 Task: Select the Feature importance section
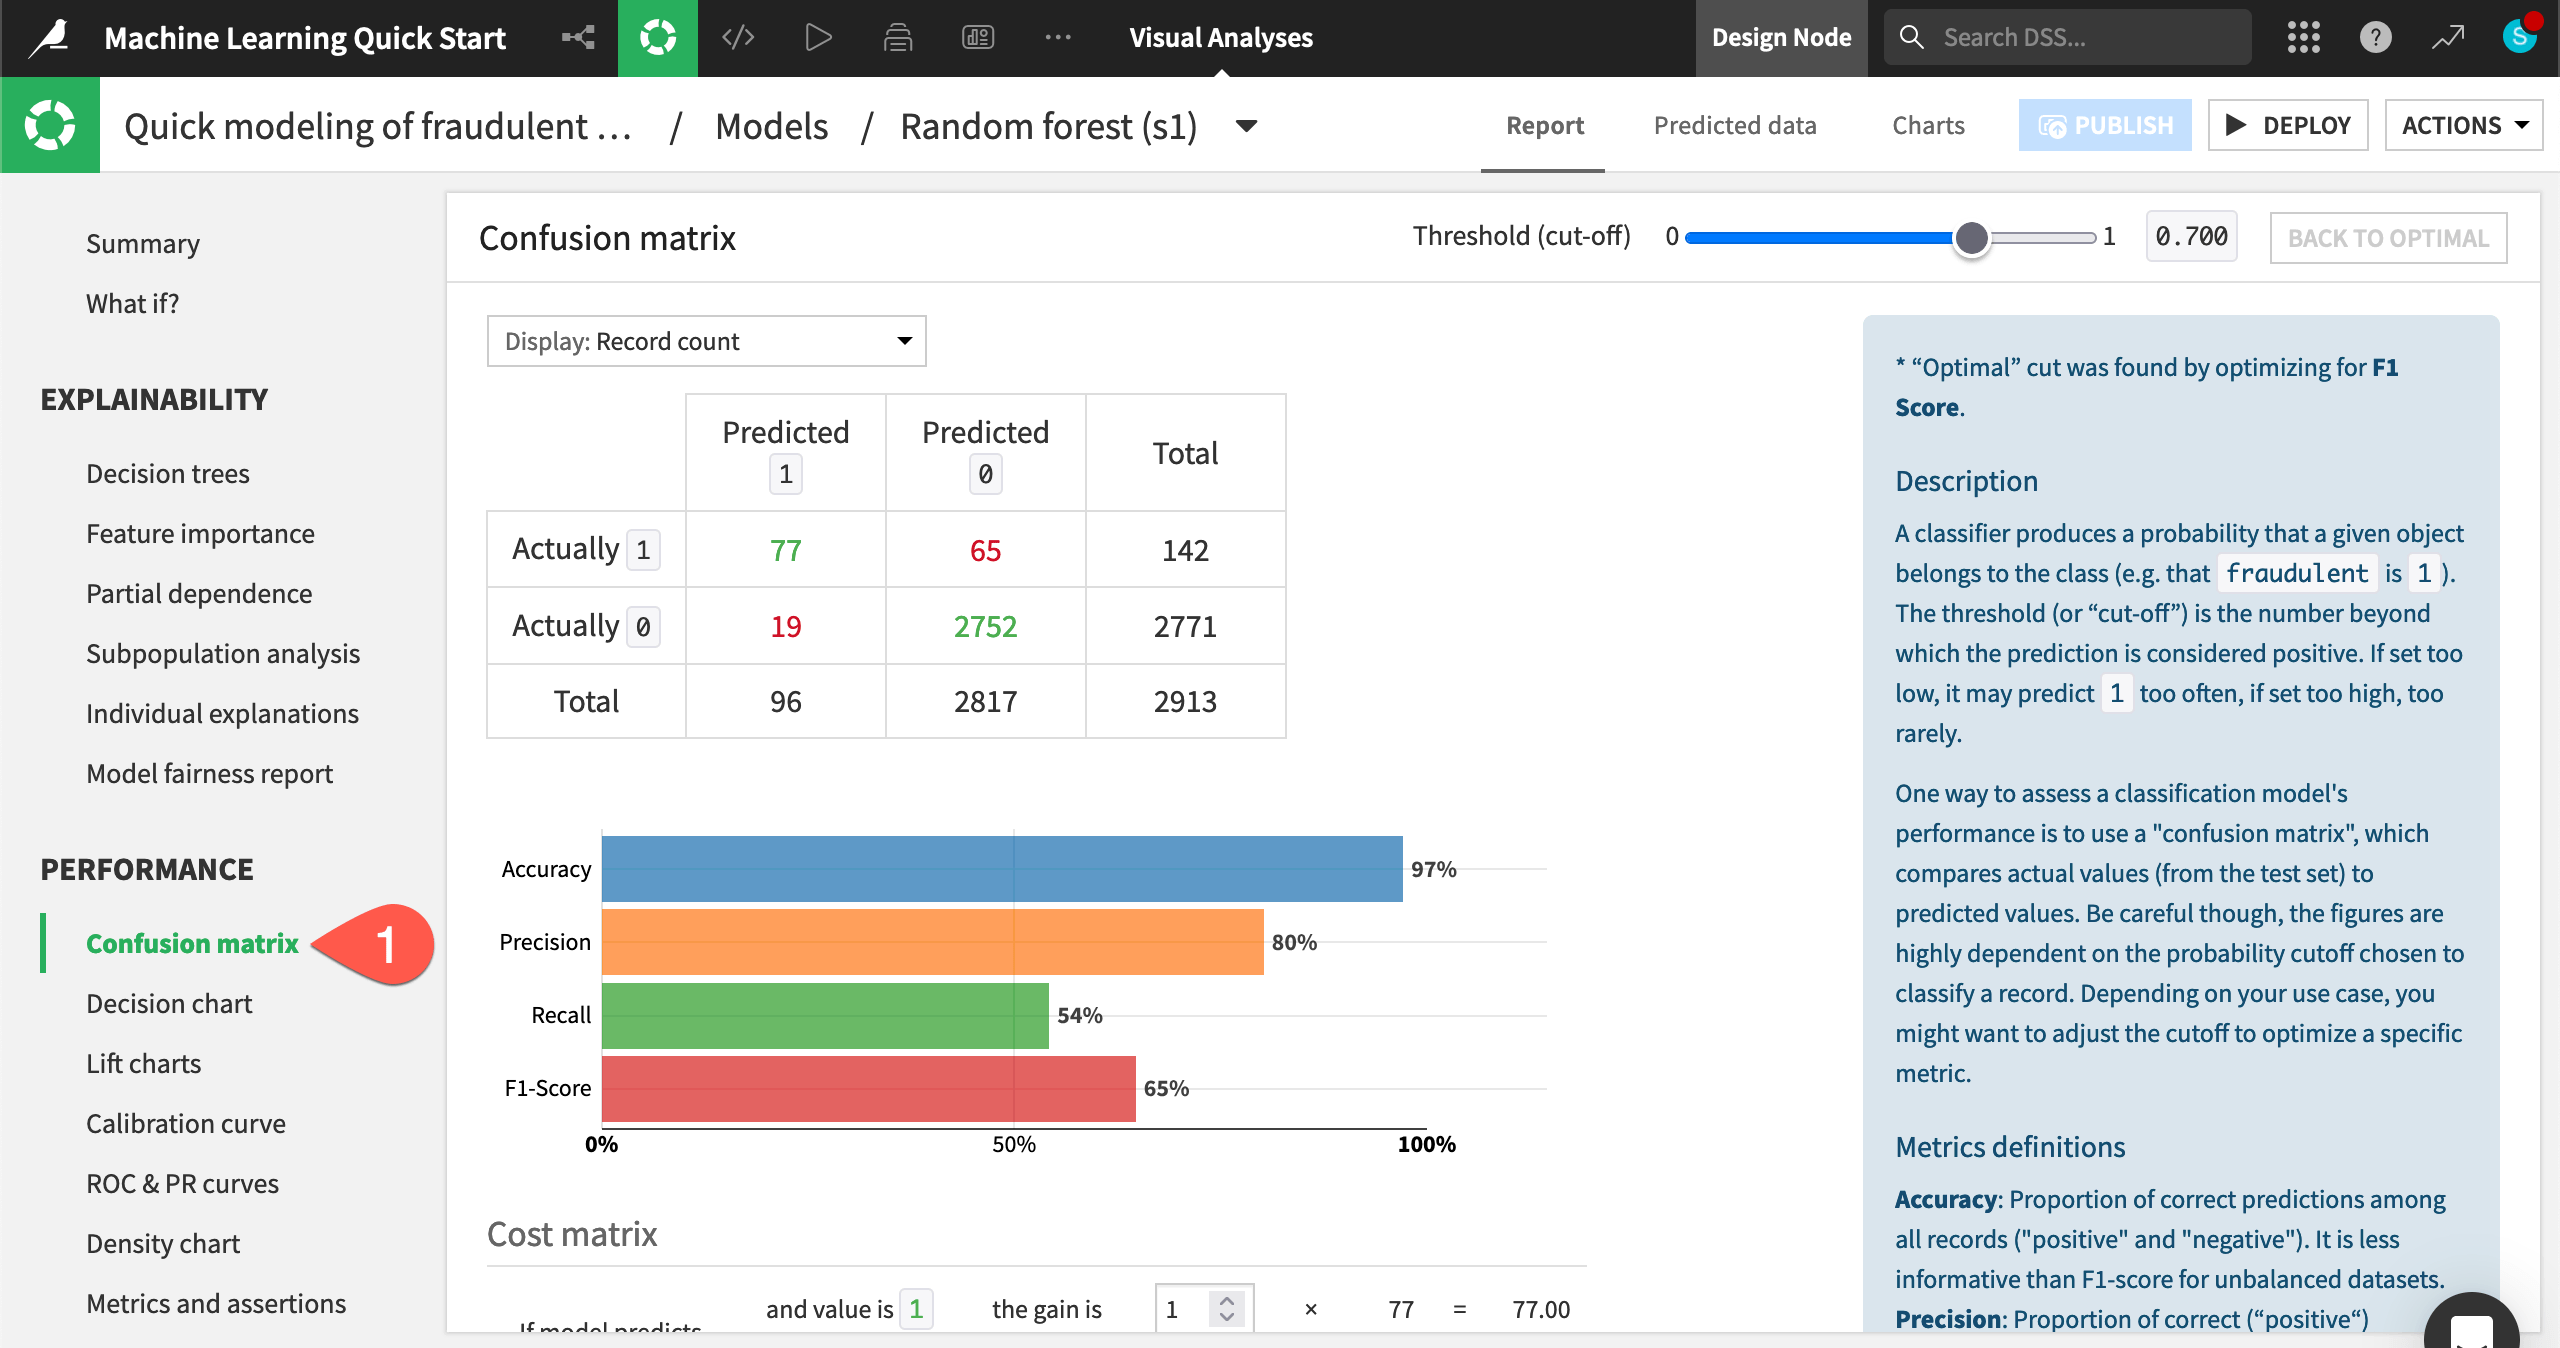coord(200,533)
